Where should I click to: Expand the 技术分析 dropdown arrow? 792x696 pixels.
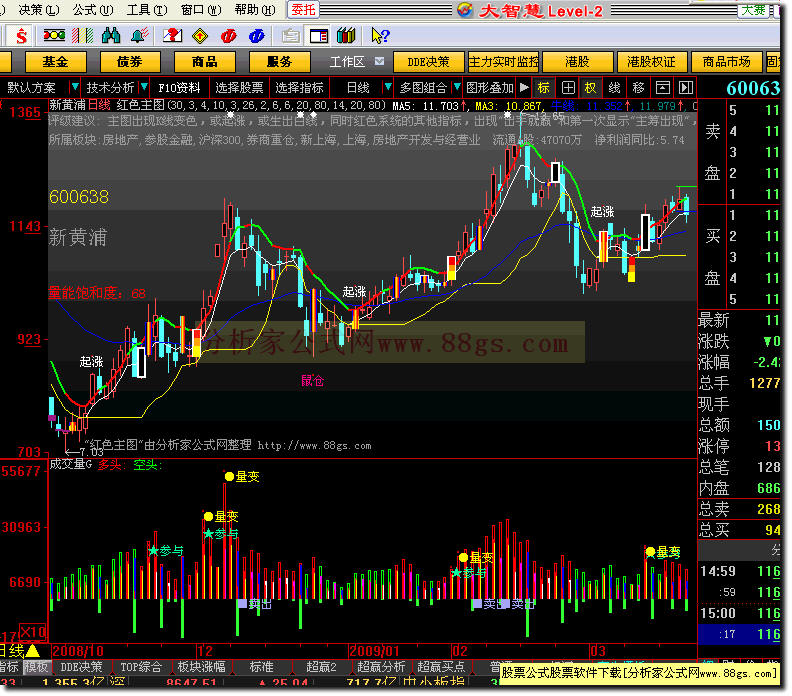(144, 87)
